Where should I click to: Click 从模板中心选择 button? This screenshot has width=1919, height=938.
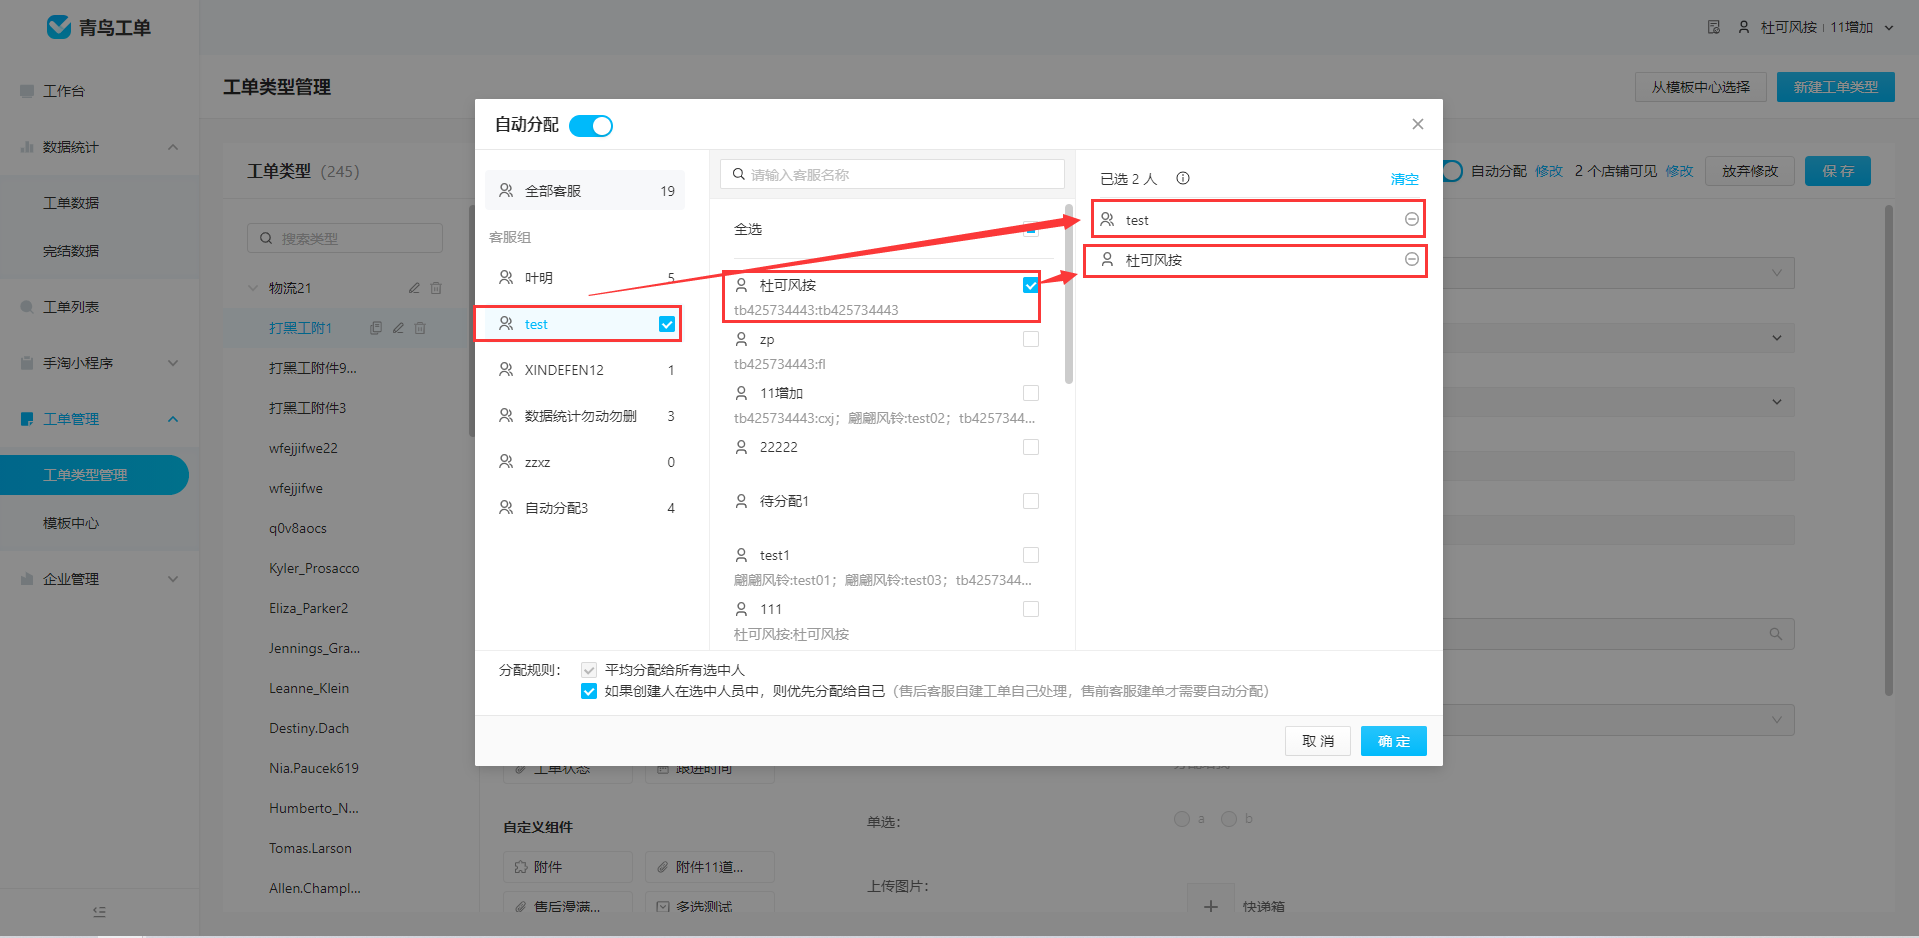(x=1701, y=87)
